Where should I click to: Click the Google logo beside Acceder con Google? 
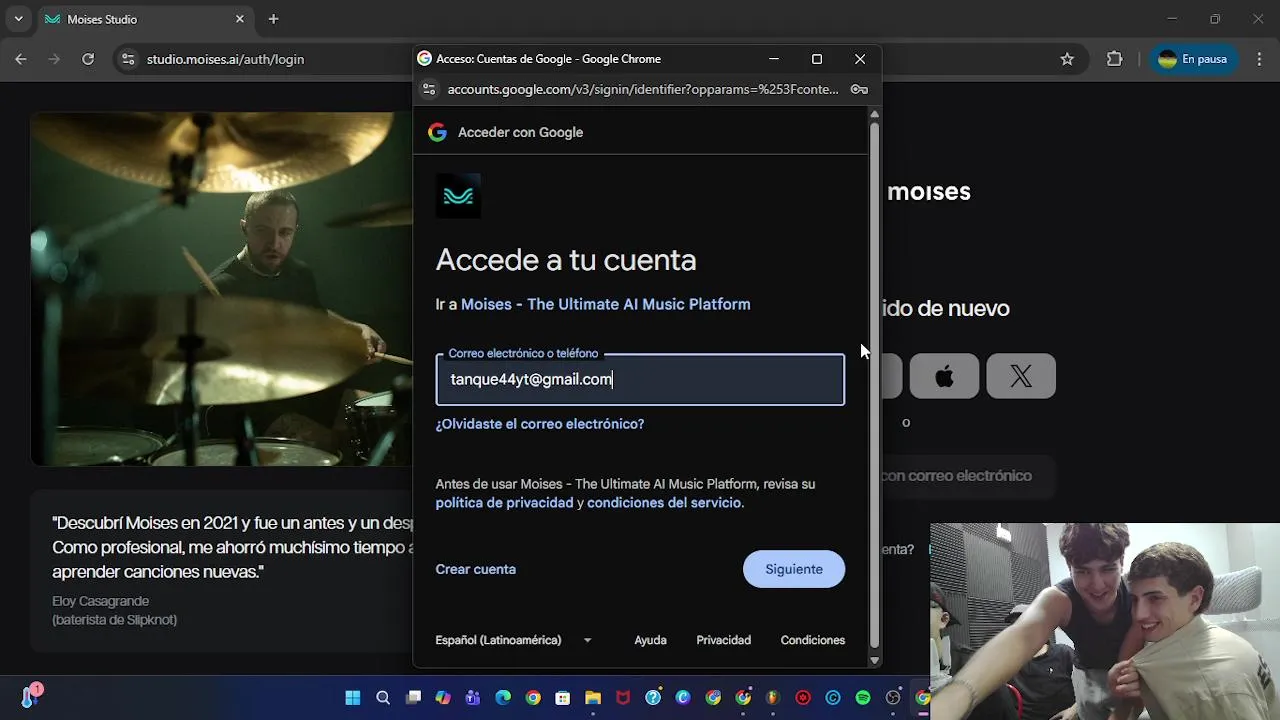(437, 132)
